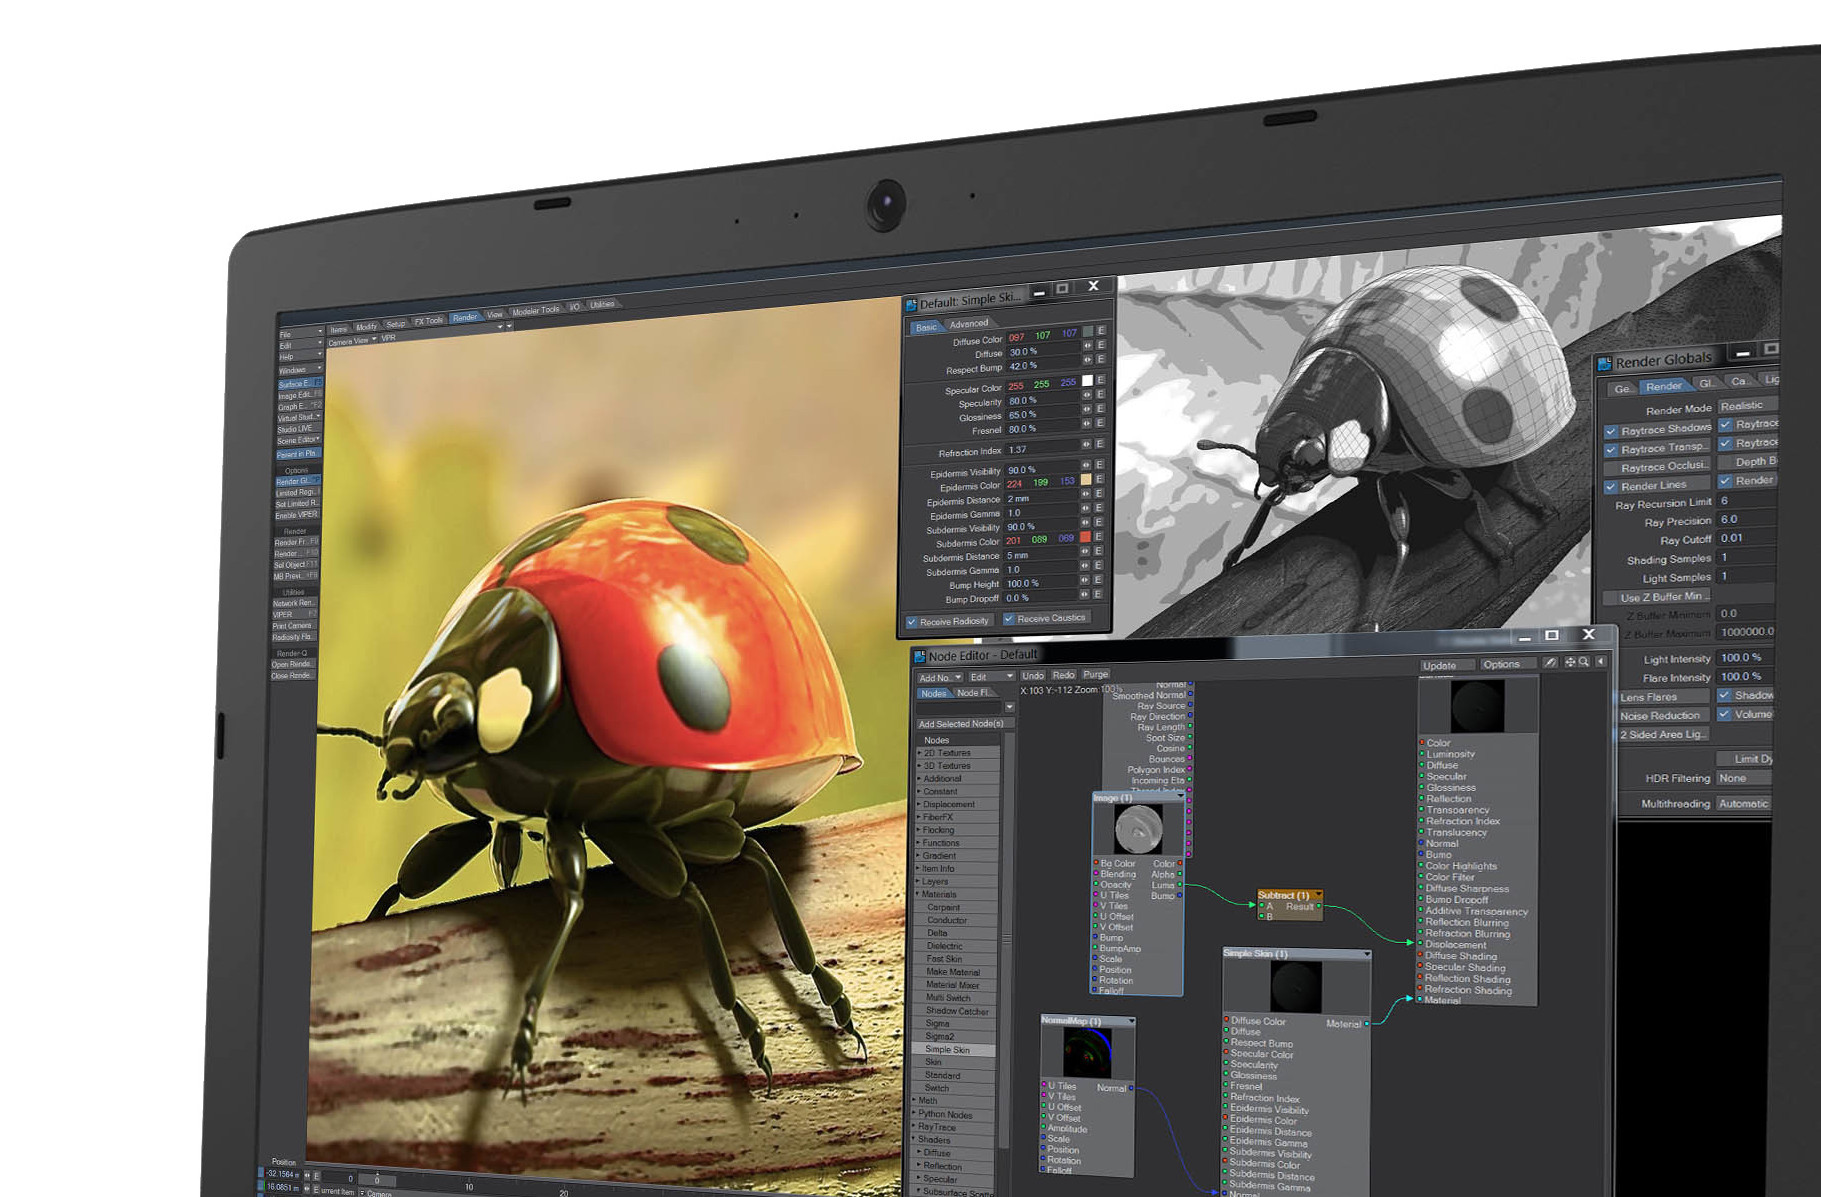This screenshot has height=1197, width=1821.
Task: Toggle the Noise Reduction option
Action: tap(1664, 716)
